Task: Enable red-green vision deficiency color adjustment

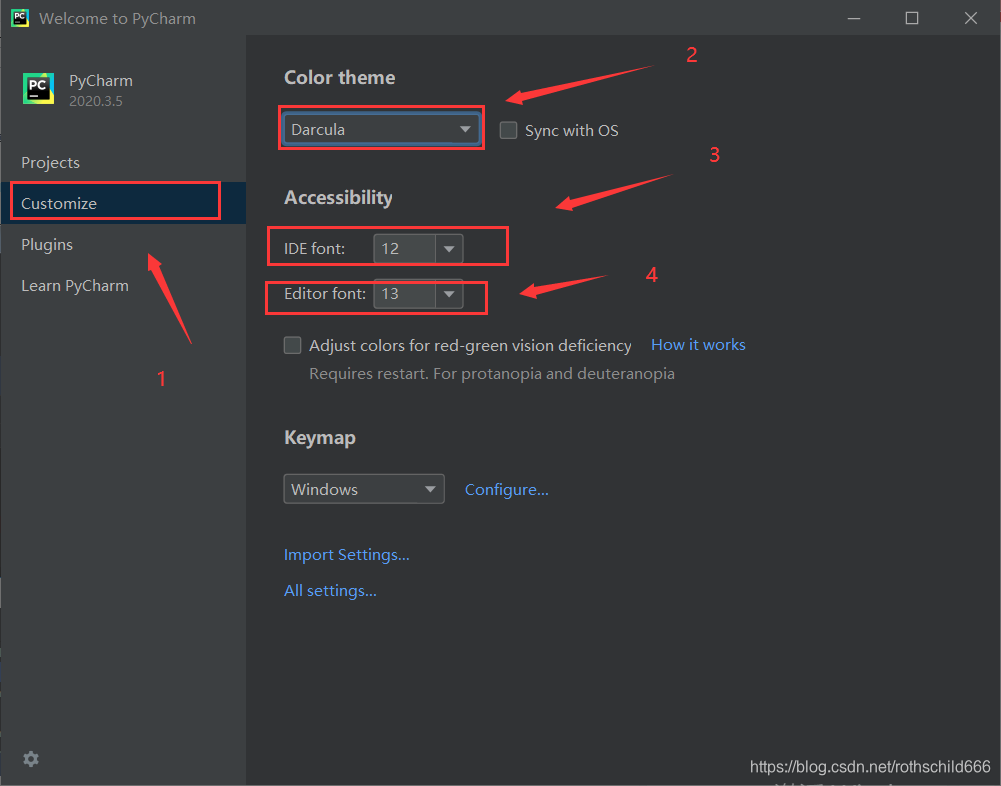Action: click(292, 345)
